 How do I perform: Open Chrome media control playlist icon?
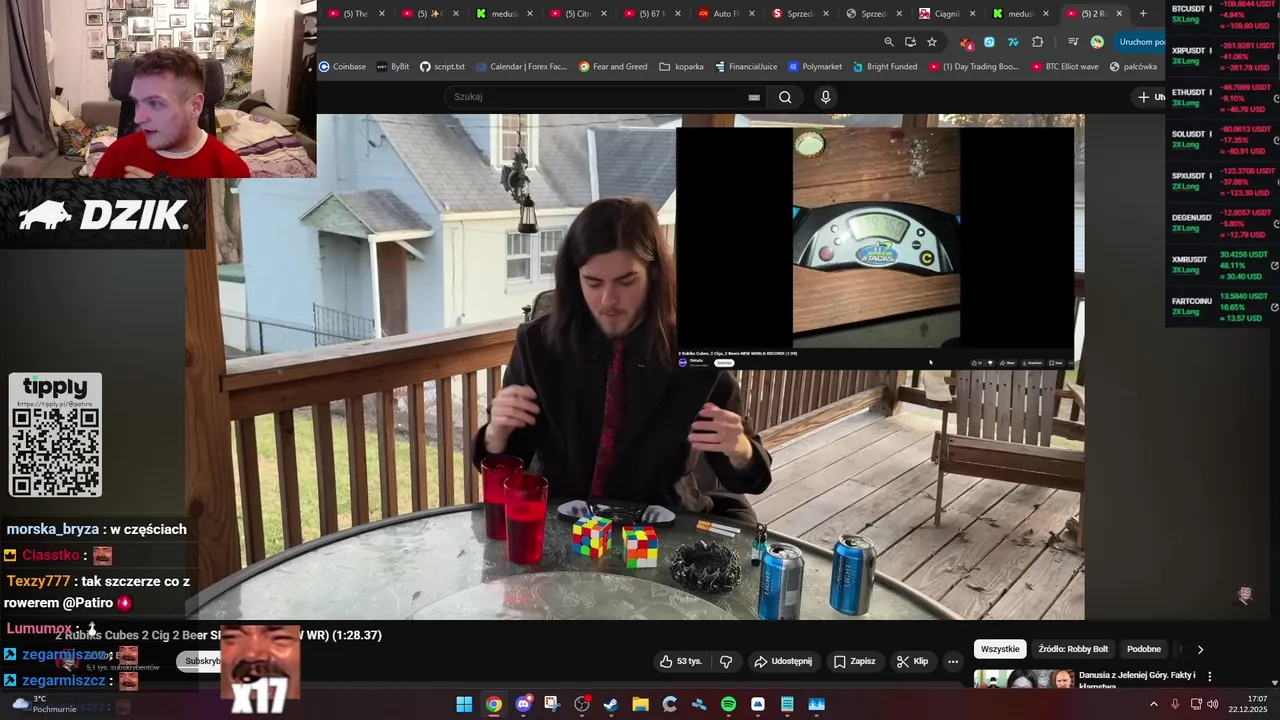click(1073, 42)
